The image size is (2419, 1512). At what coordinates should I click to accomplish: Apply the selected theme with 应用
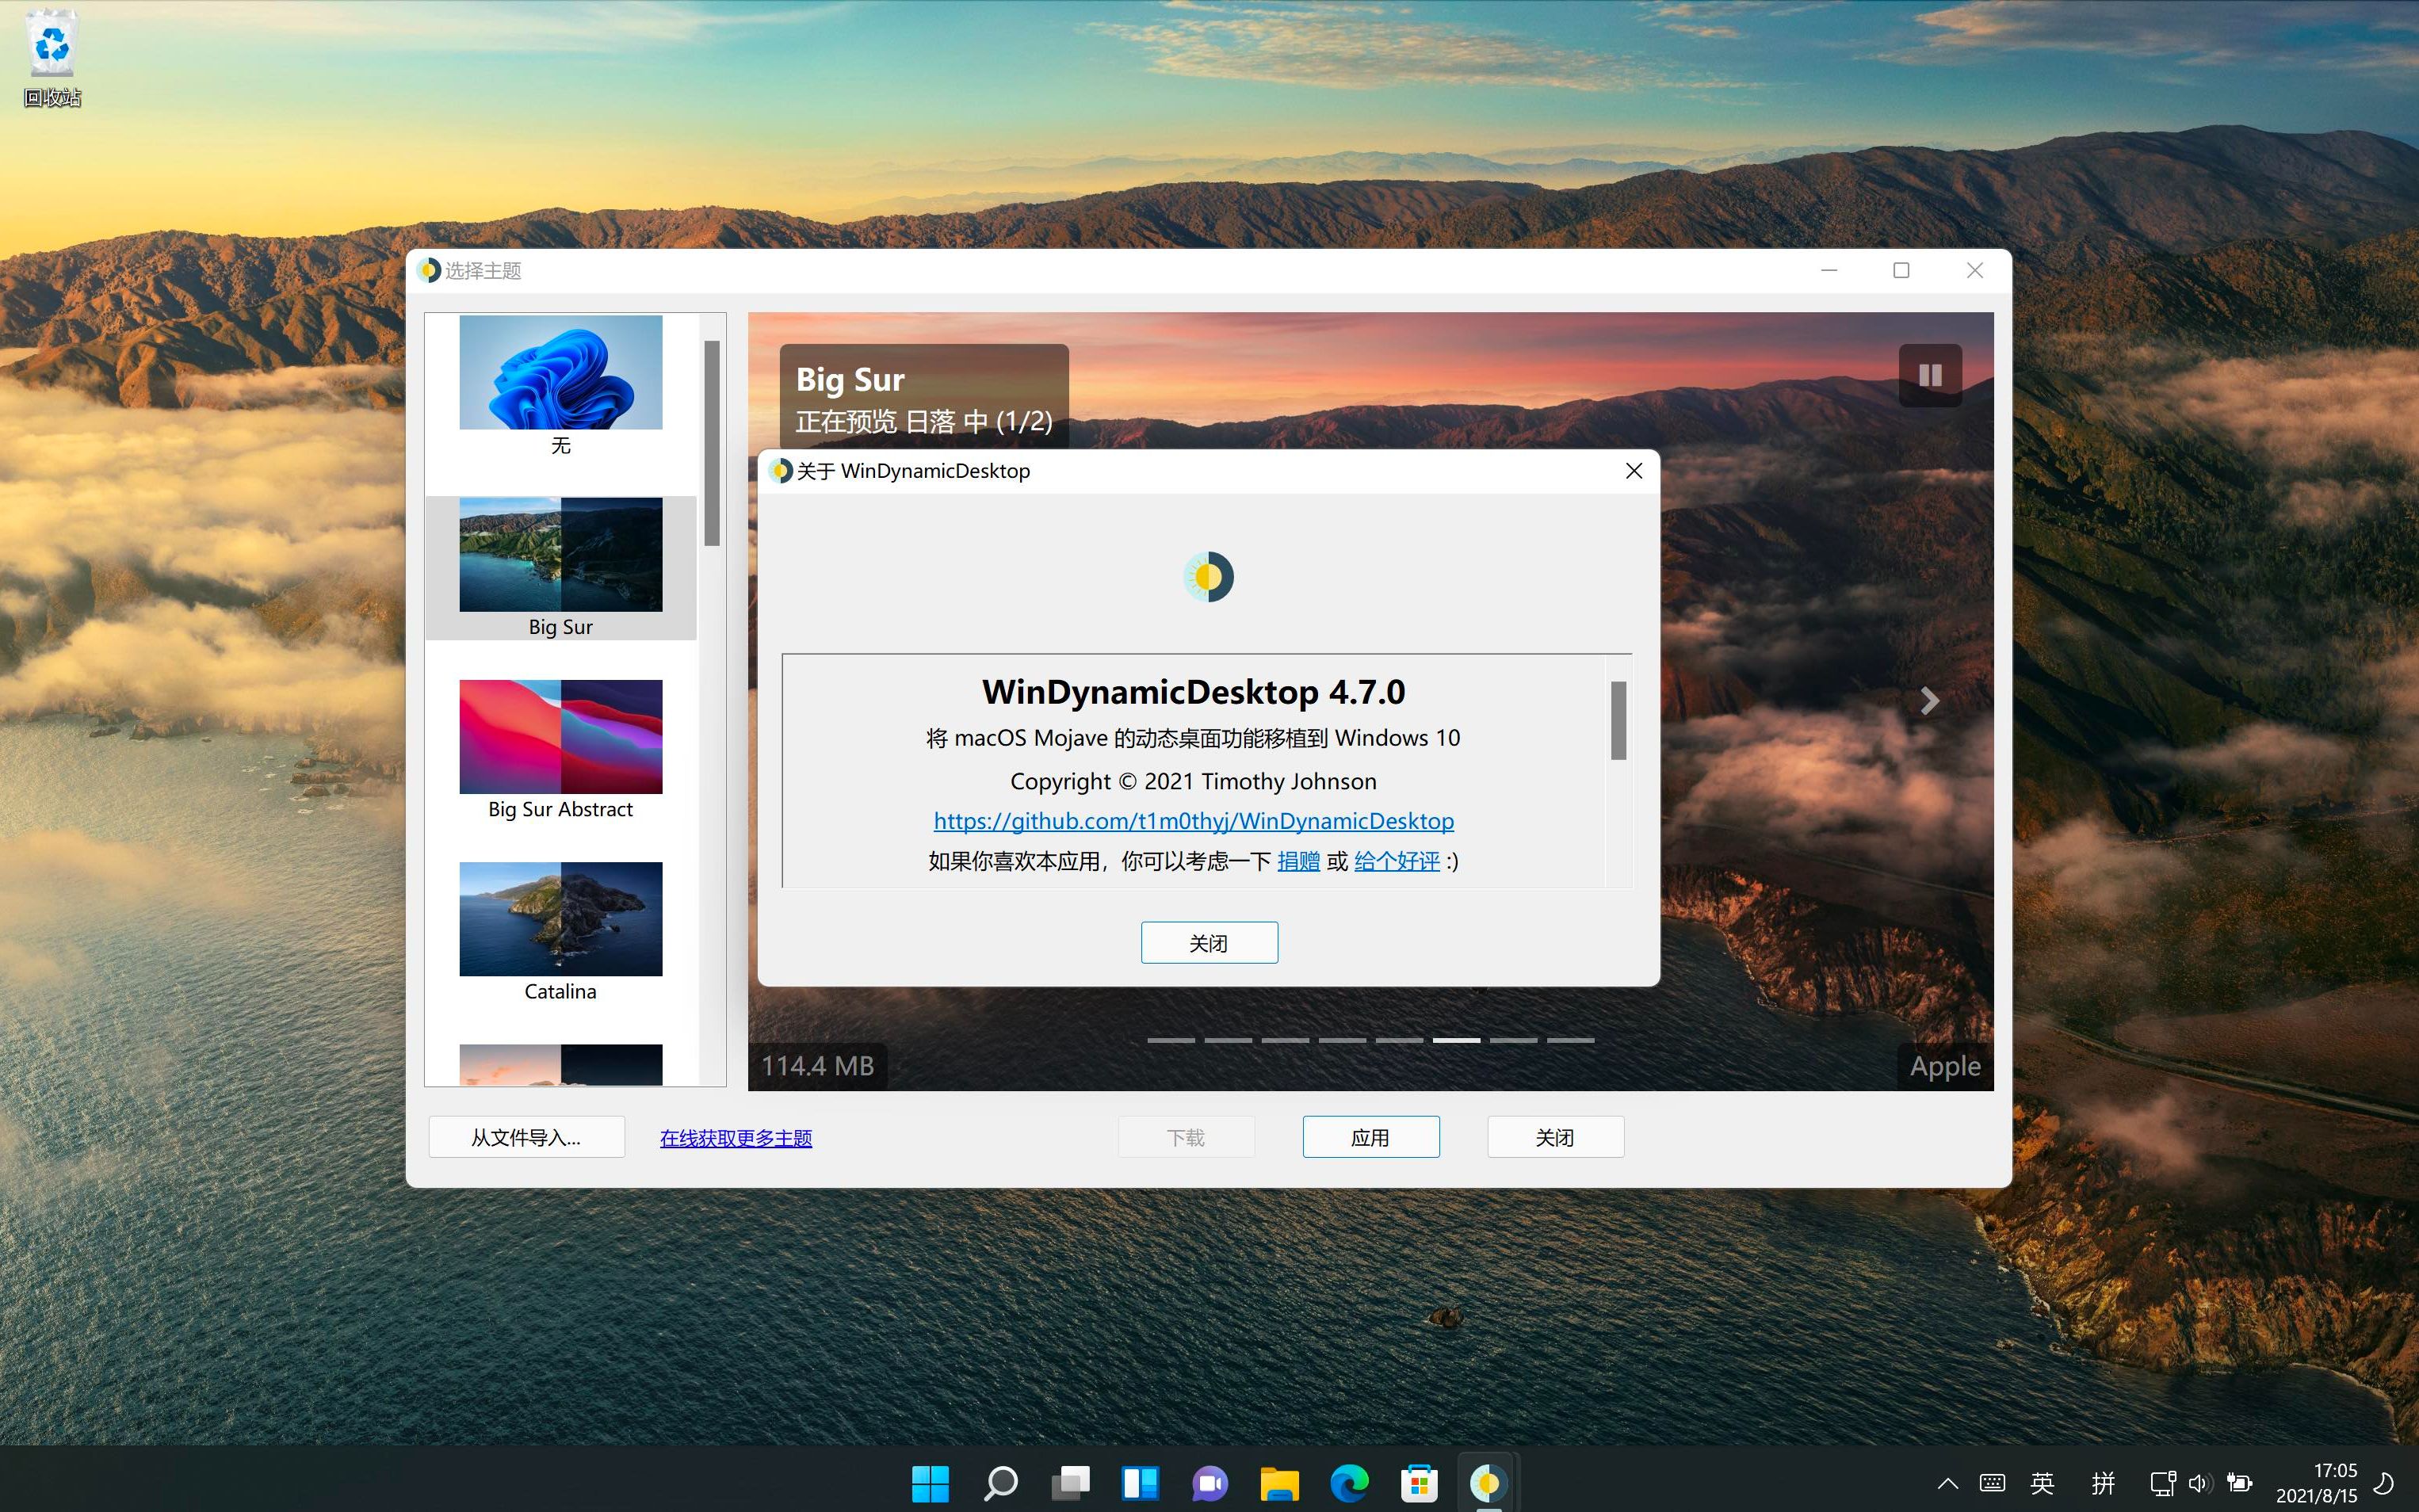[1370, 1136]
